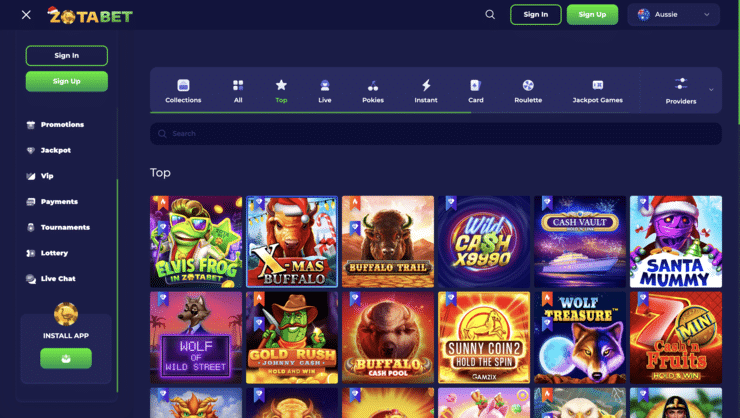Viewport: 740px width, 418px height.
Task: Start Live Chat from the sidebar
Action: [57, 279]
